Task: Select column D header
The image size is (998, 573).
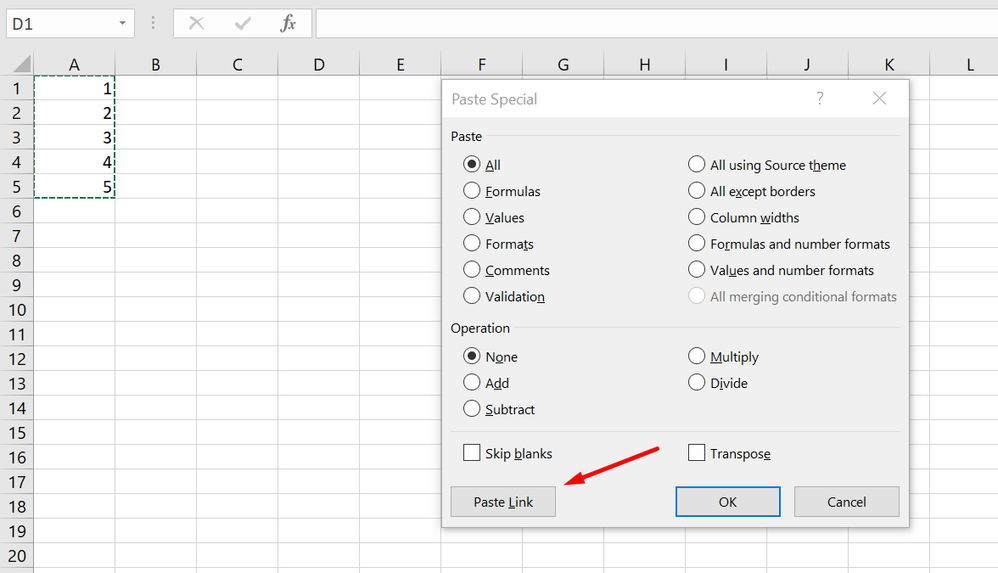Action: point(319,64)
